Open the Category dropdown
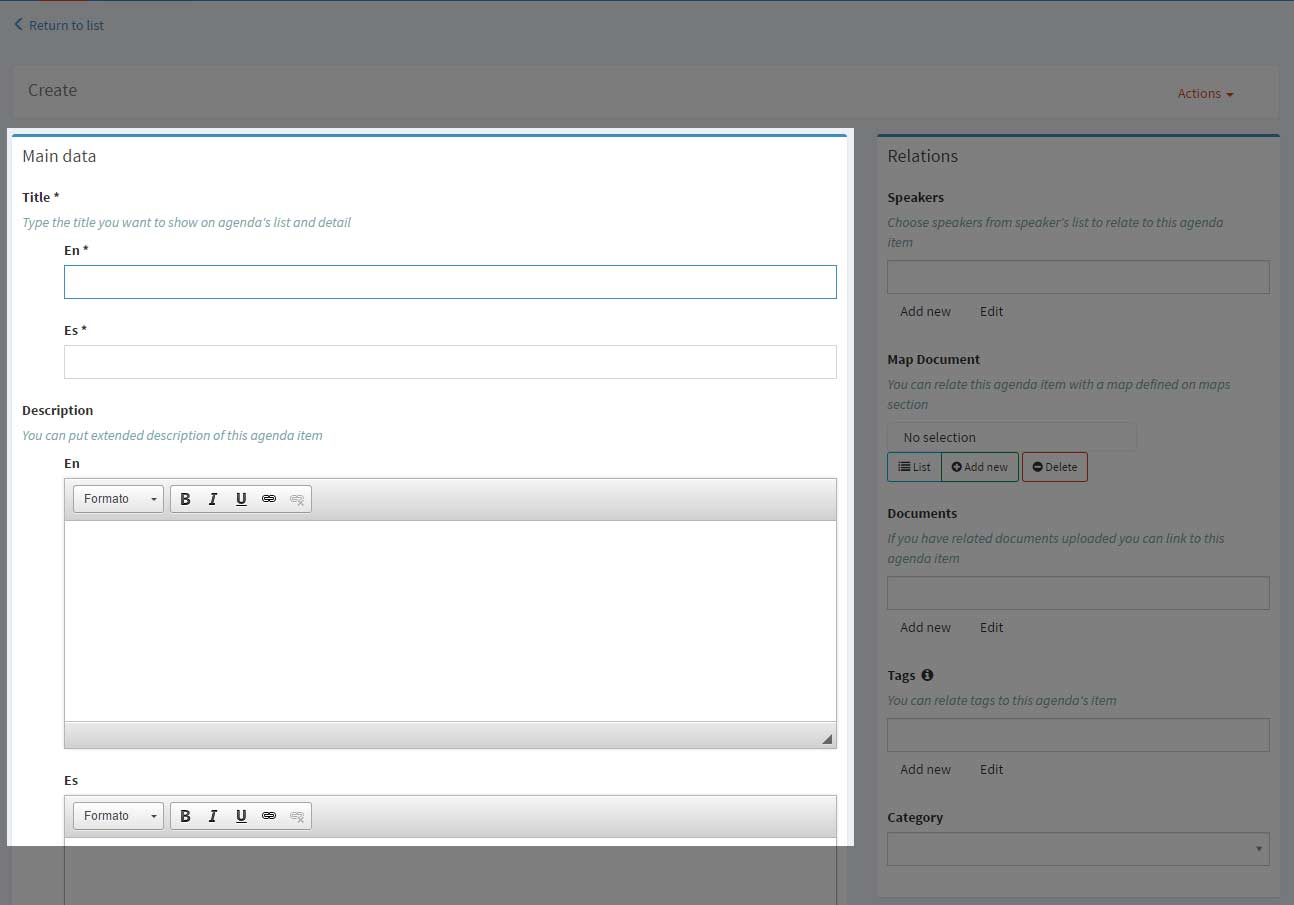Viewport: 1294px width, 905px height. (1078, 849)
